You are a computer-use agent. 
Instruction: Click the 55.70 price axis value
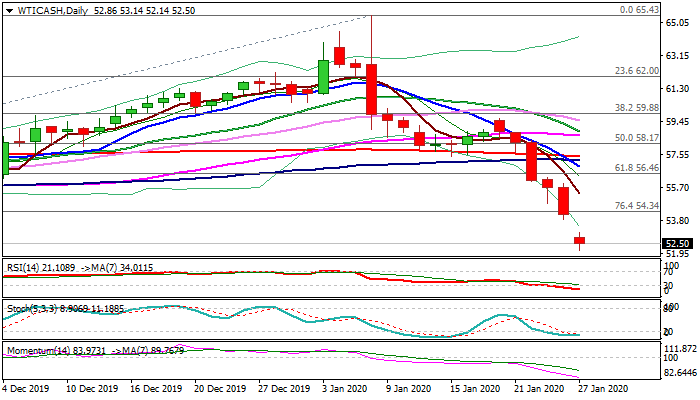(677, 188)
